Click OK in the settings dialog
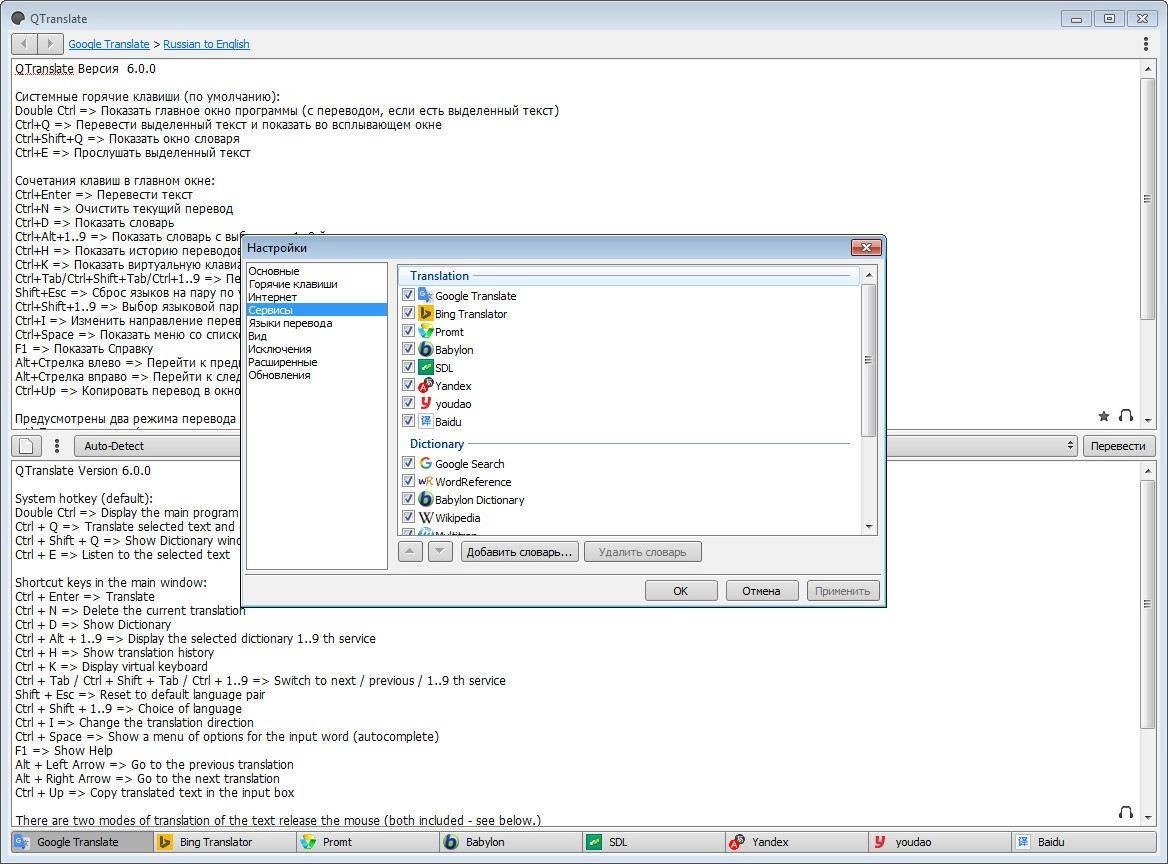 (681, 591)
